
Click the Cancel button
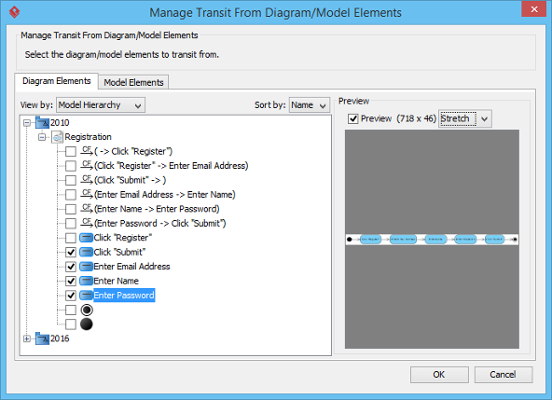pyautogui.click(x=503, y=374)
